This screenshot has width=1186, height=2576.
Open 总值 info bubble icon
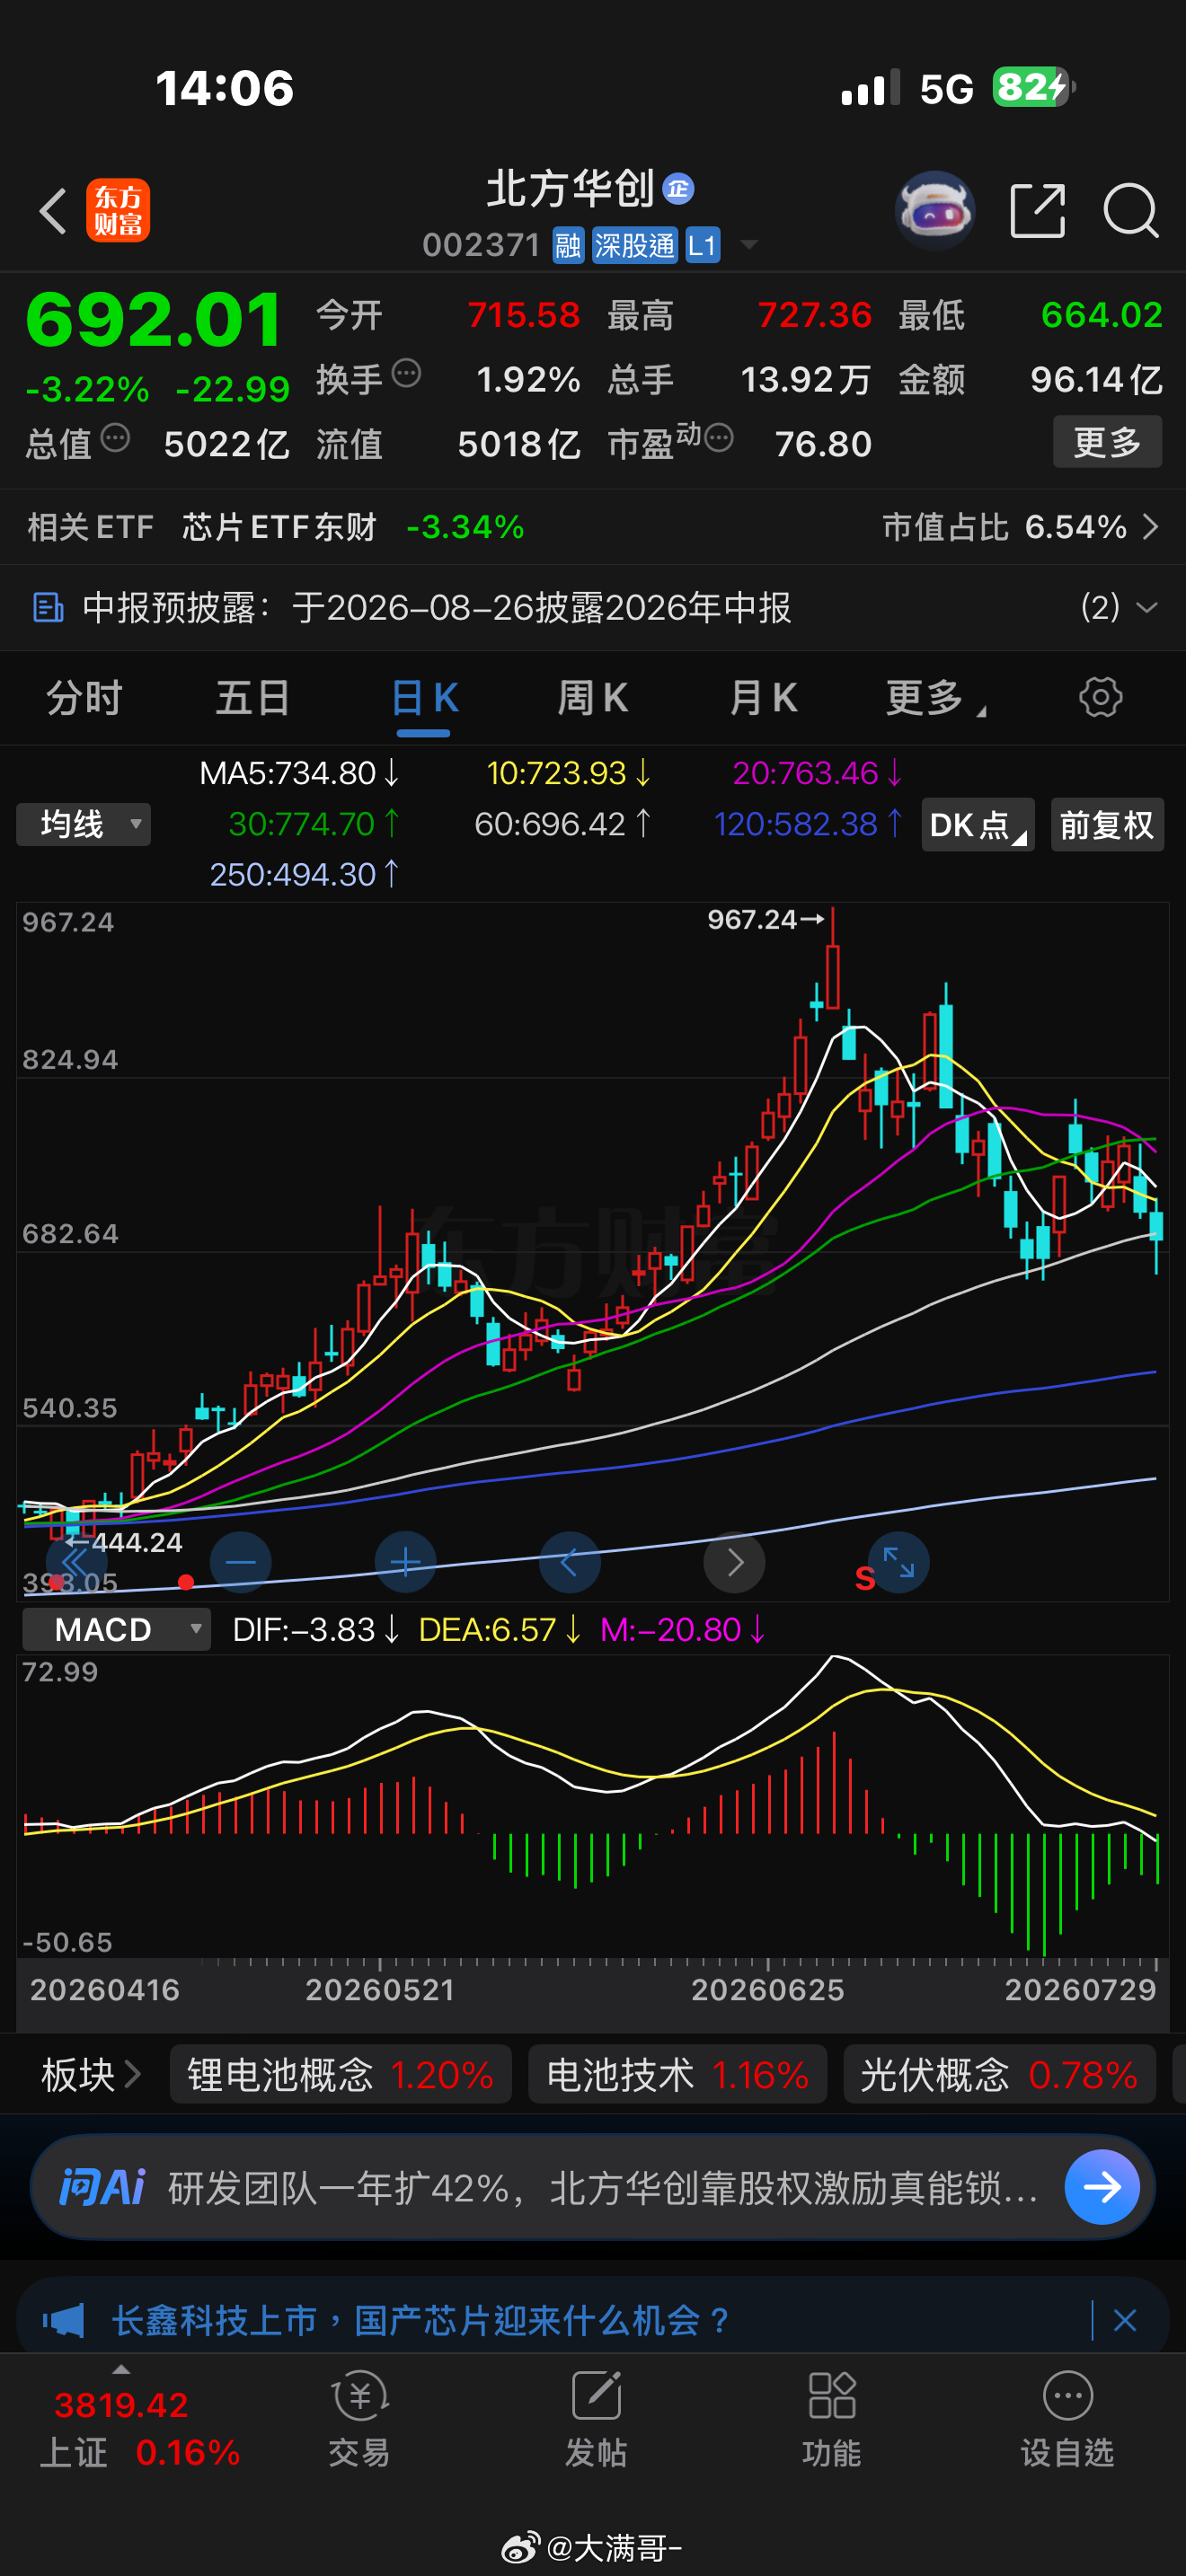pyautogui.click(x=116, y=438)
